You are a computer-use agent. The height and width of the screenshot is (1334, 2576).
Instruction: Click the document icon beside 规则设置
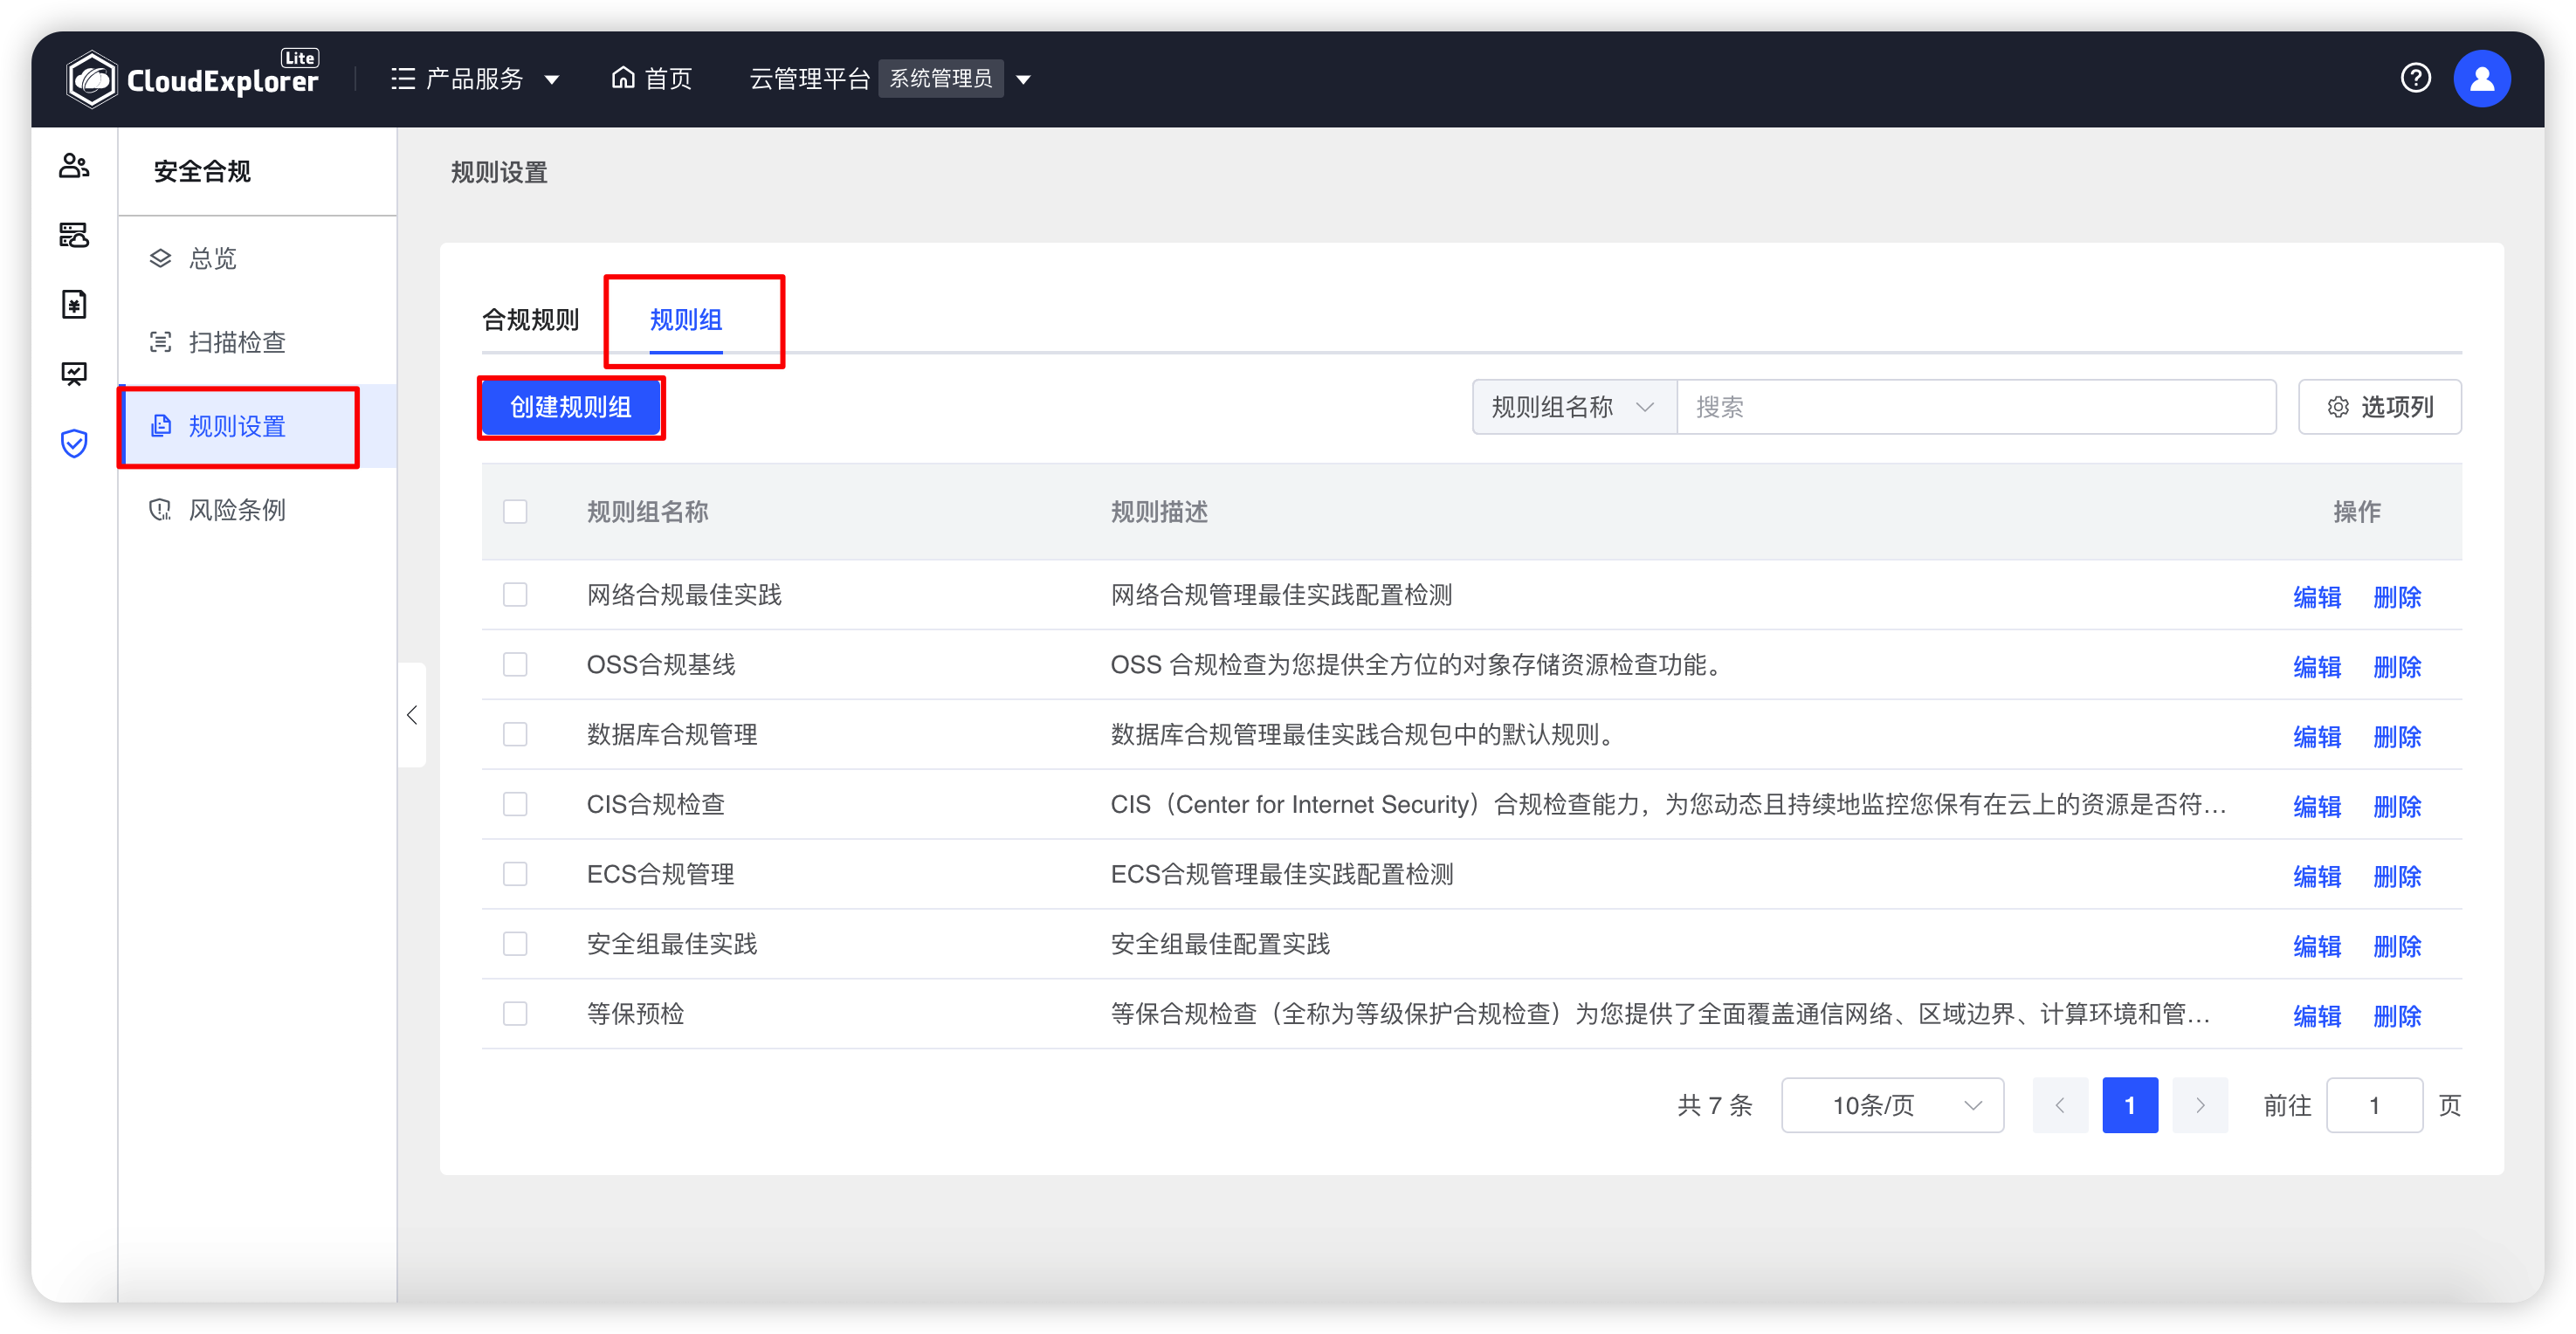point(160,426)
